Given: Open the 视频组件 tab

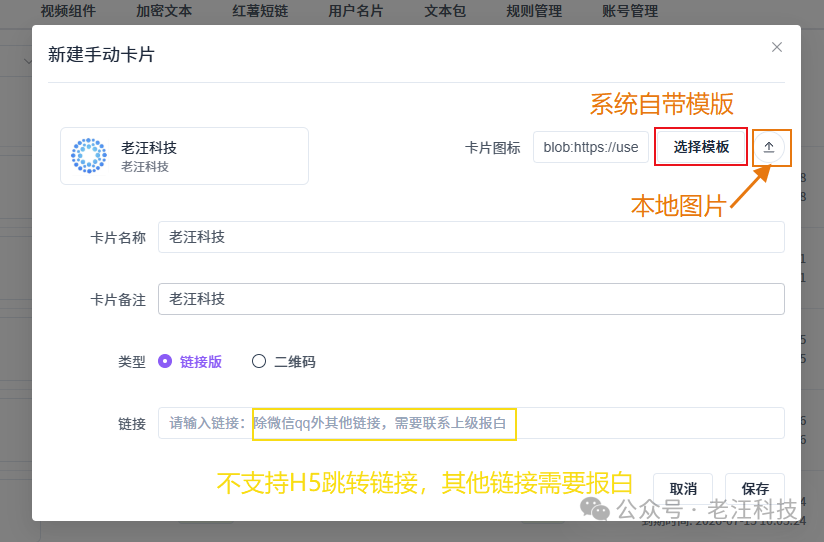Looking at the screenshot, I should [68, 11].
